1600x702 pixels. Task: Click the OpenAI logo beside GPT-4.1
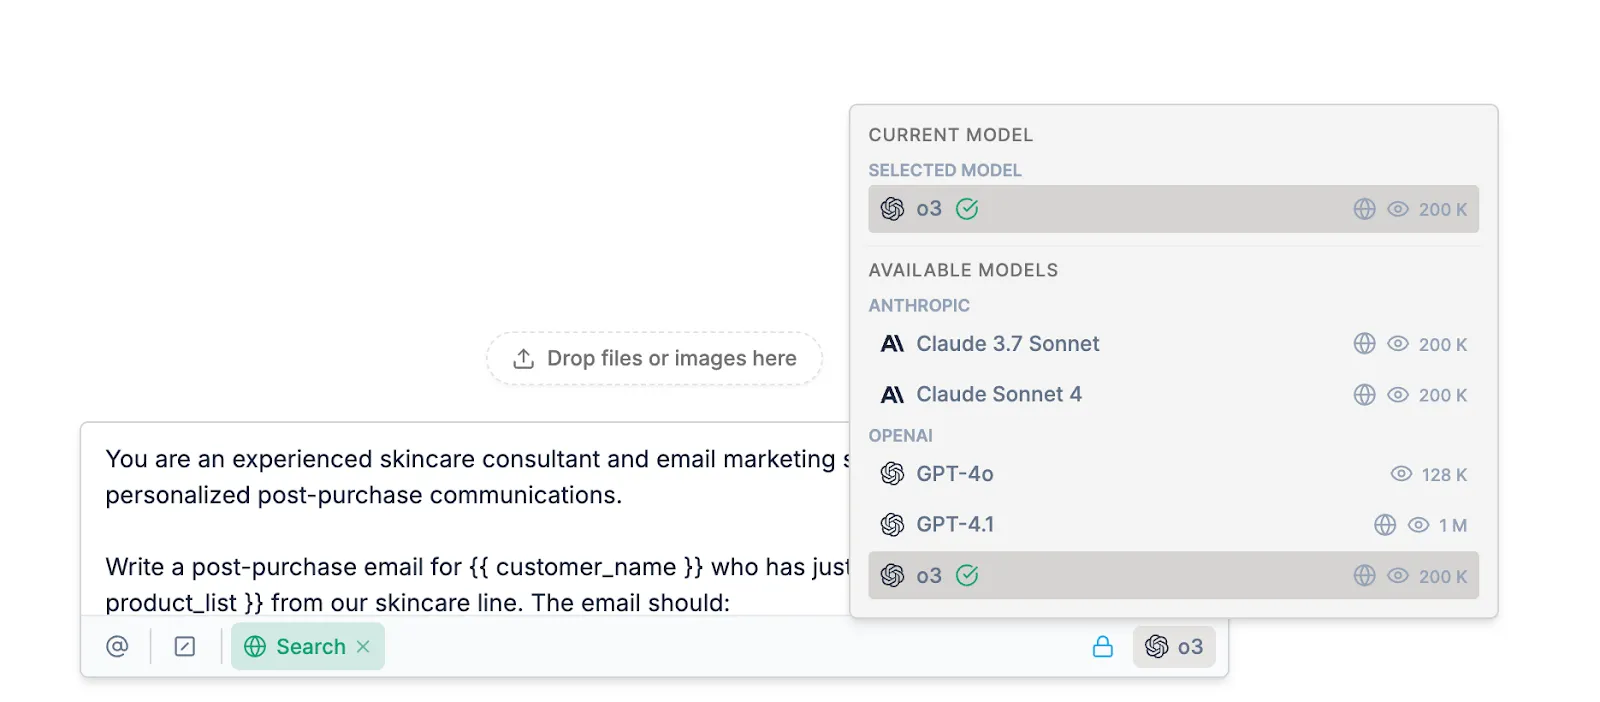click(892, 524)
